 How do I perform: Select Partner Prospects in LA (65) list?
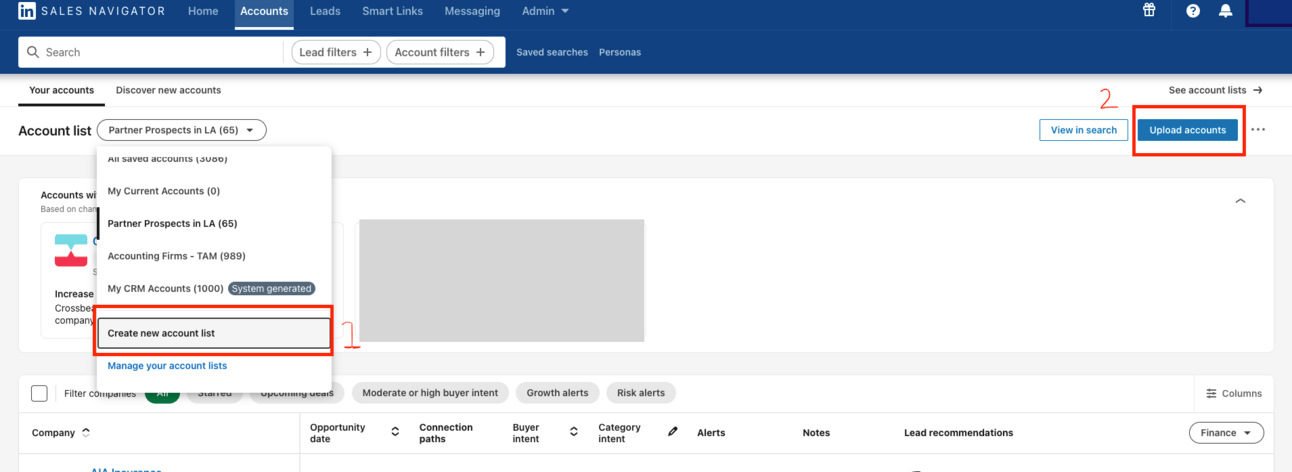coord(214,223)
